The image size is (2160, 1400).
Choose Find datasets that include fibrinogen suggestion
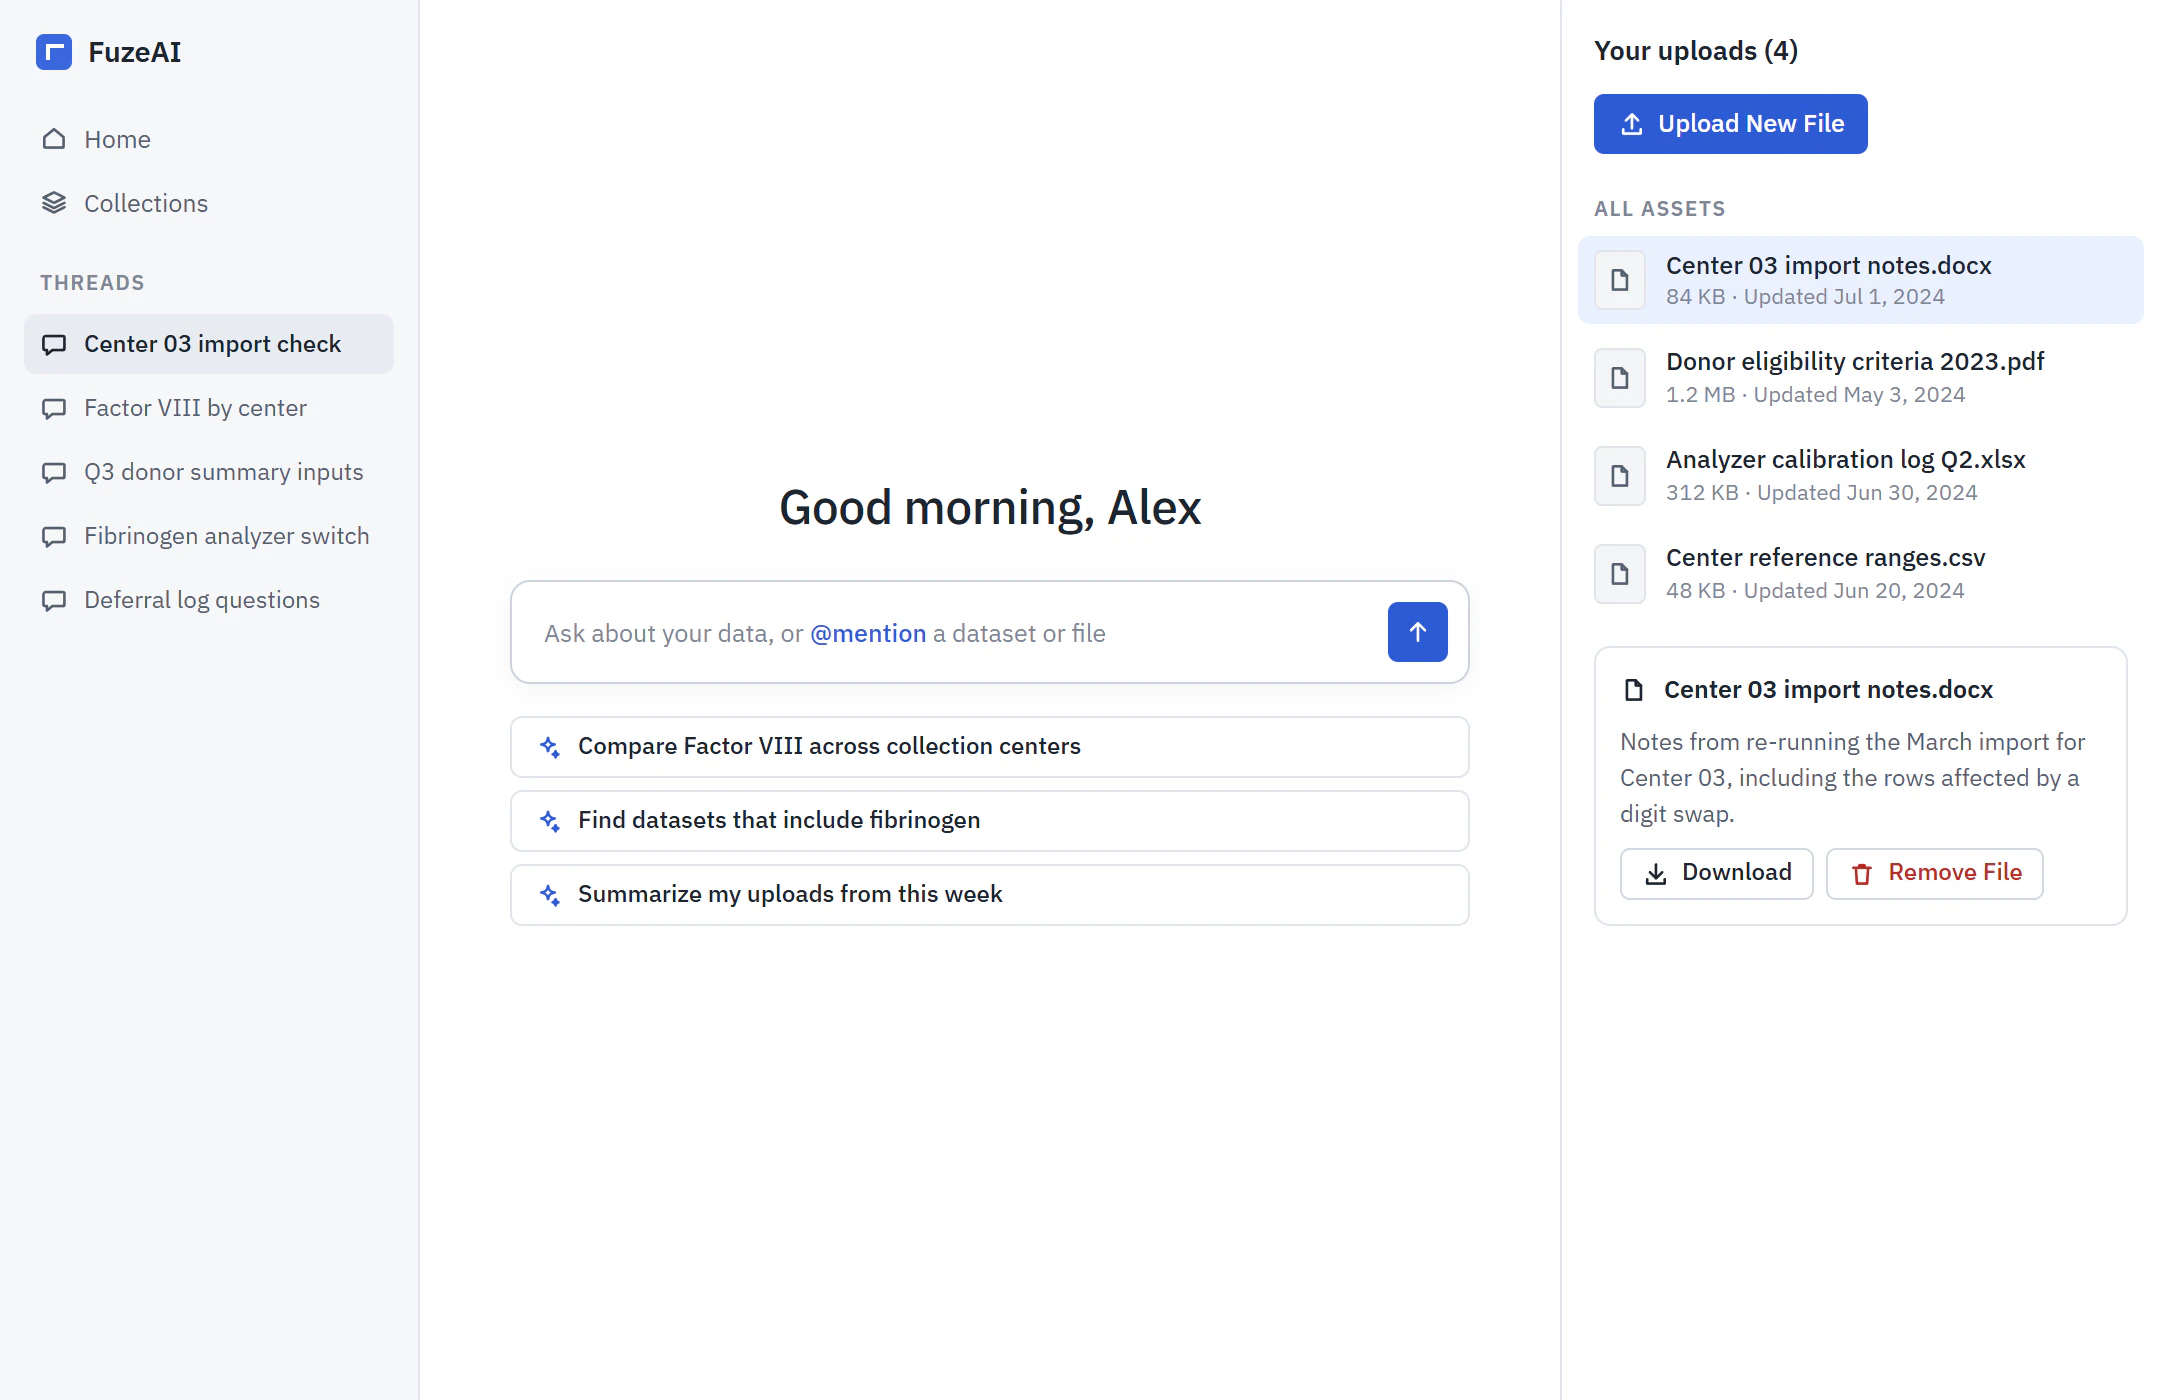click(x=989, y=820)
